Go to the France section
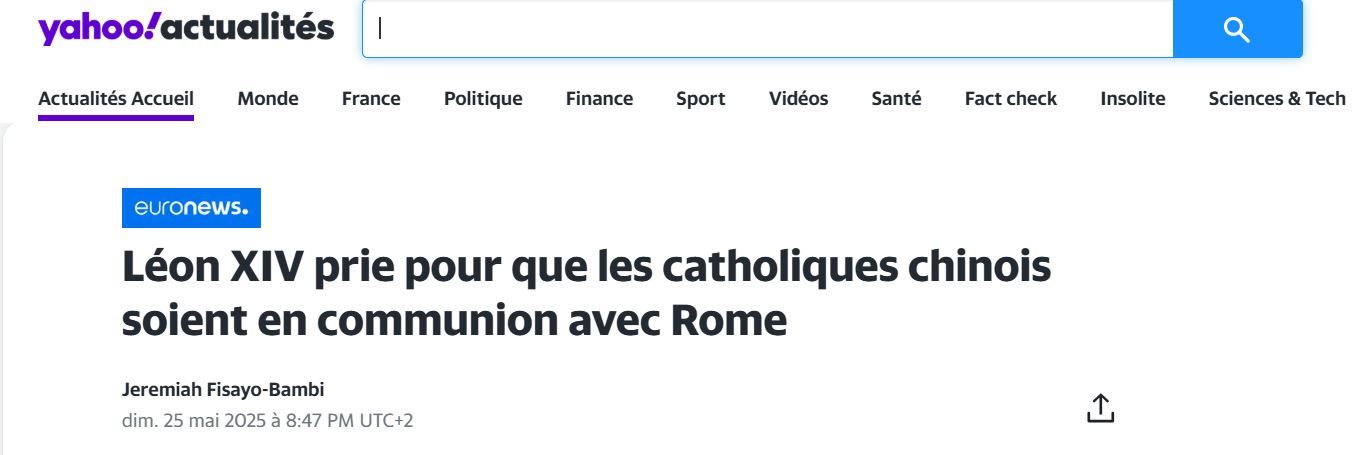Screen dimensions: 1368x455 371,98
